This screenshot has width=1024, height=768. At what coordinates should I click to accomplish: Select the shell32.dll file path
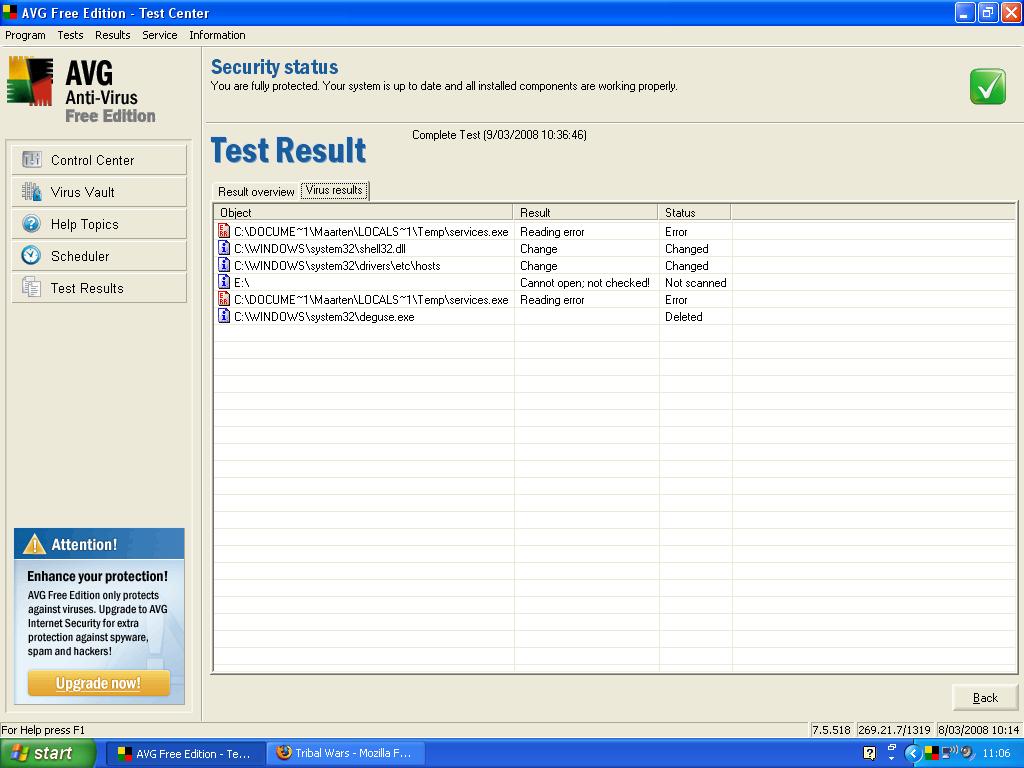coord(320,249)
